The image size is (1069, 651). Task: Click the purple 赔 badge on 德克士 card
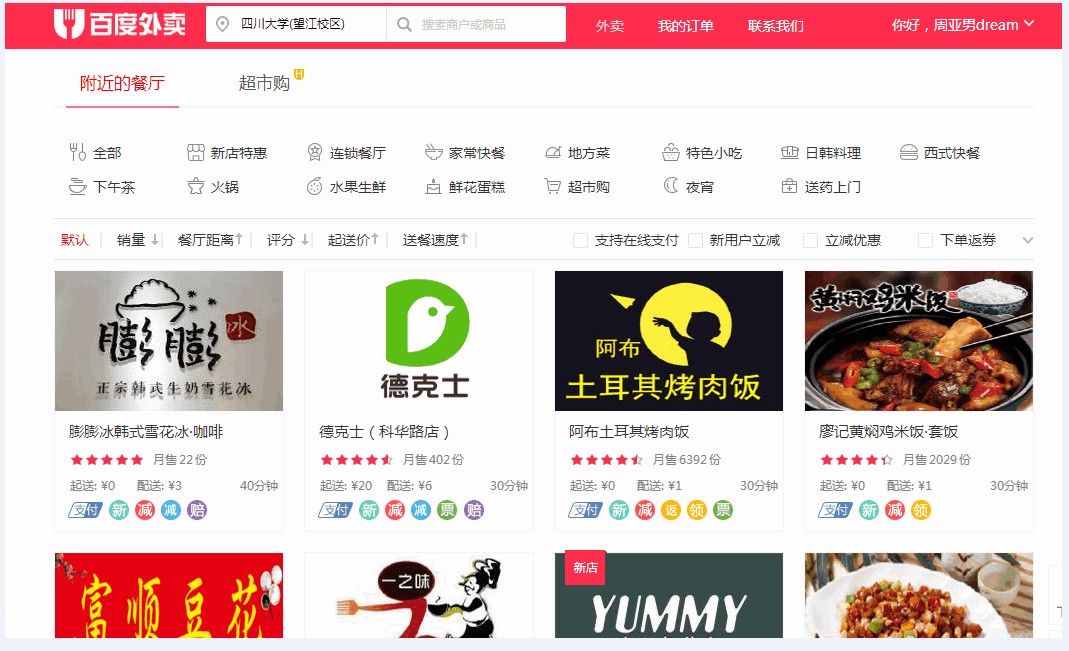[x=474, y=510]
